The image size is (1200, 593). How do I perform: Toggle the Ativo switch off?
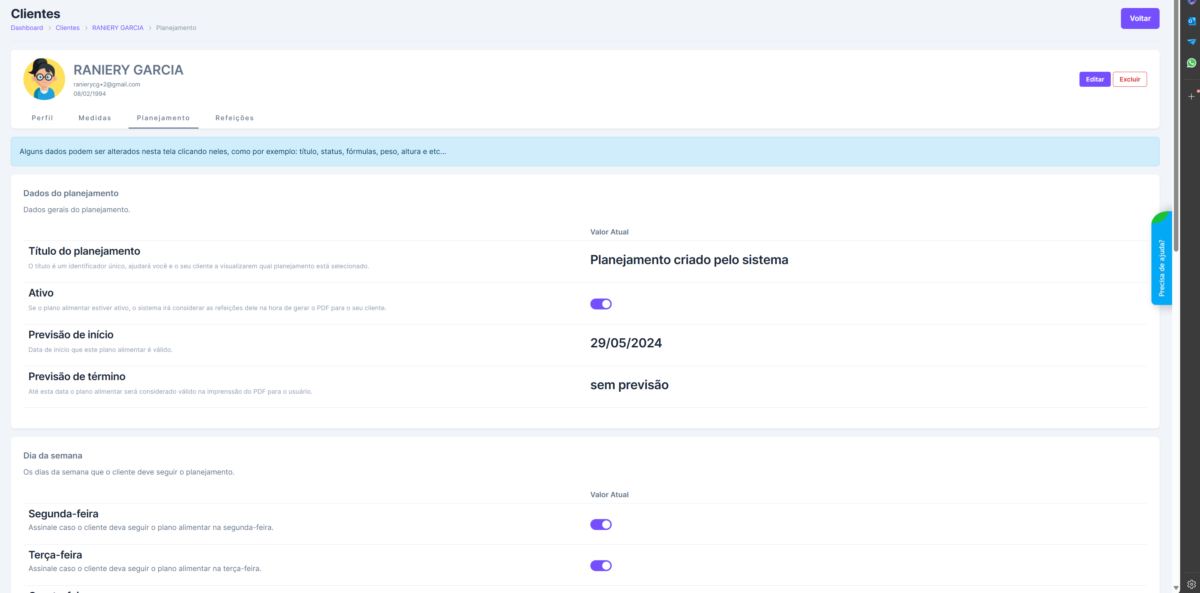point(601,304)
